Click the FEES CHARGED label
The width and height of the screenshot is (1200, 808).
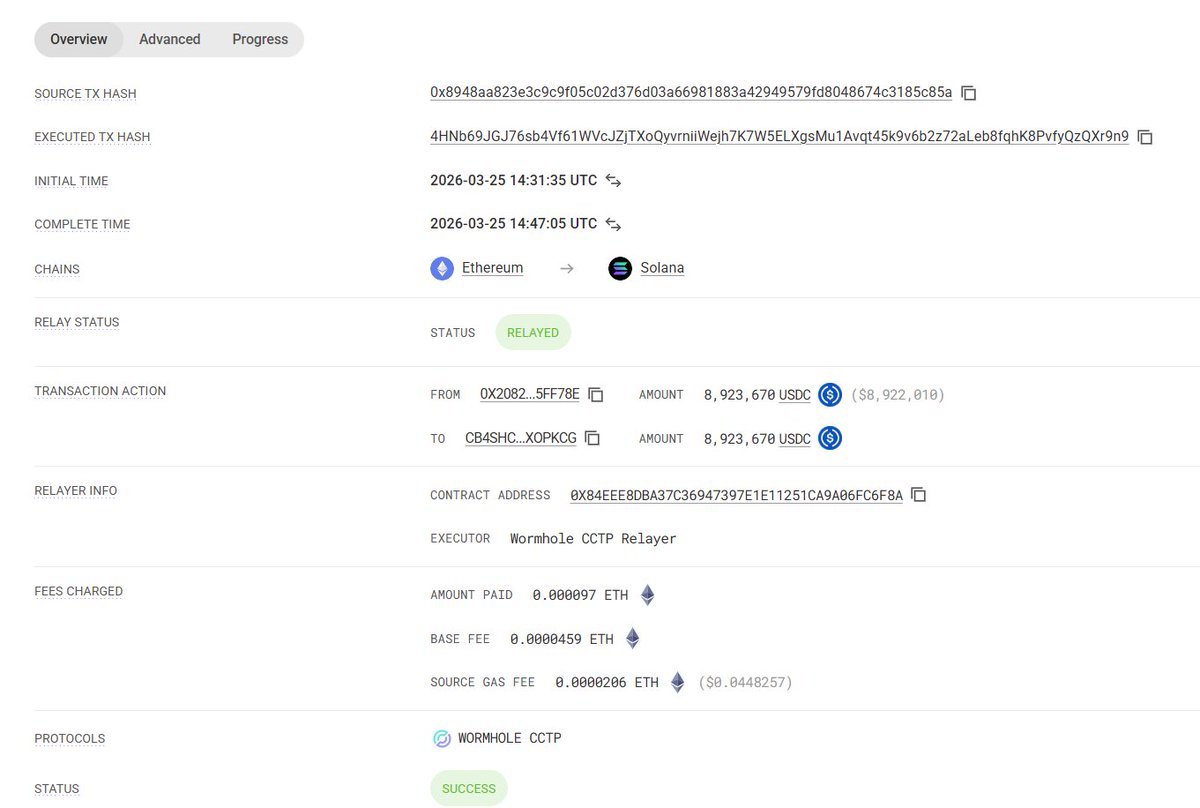pyautogui.click(x=79, y=591)
